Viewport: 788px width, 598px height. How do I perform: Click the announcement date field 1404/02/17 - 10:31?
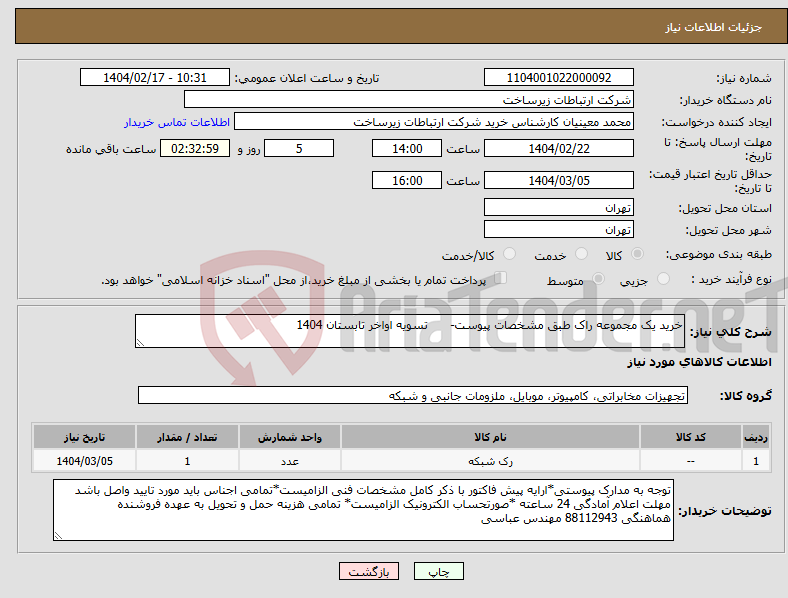155,77
